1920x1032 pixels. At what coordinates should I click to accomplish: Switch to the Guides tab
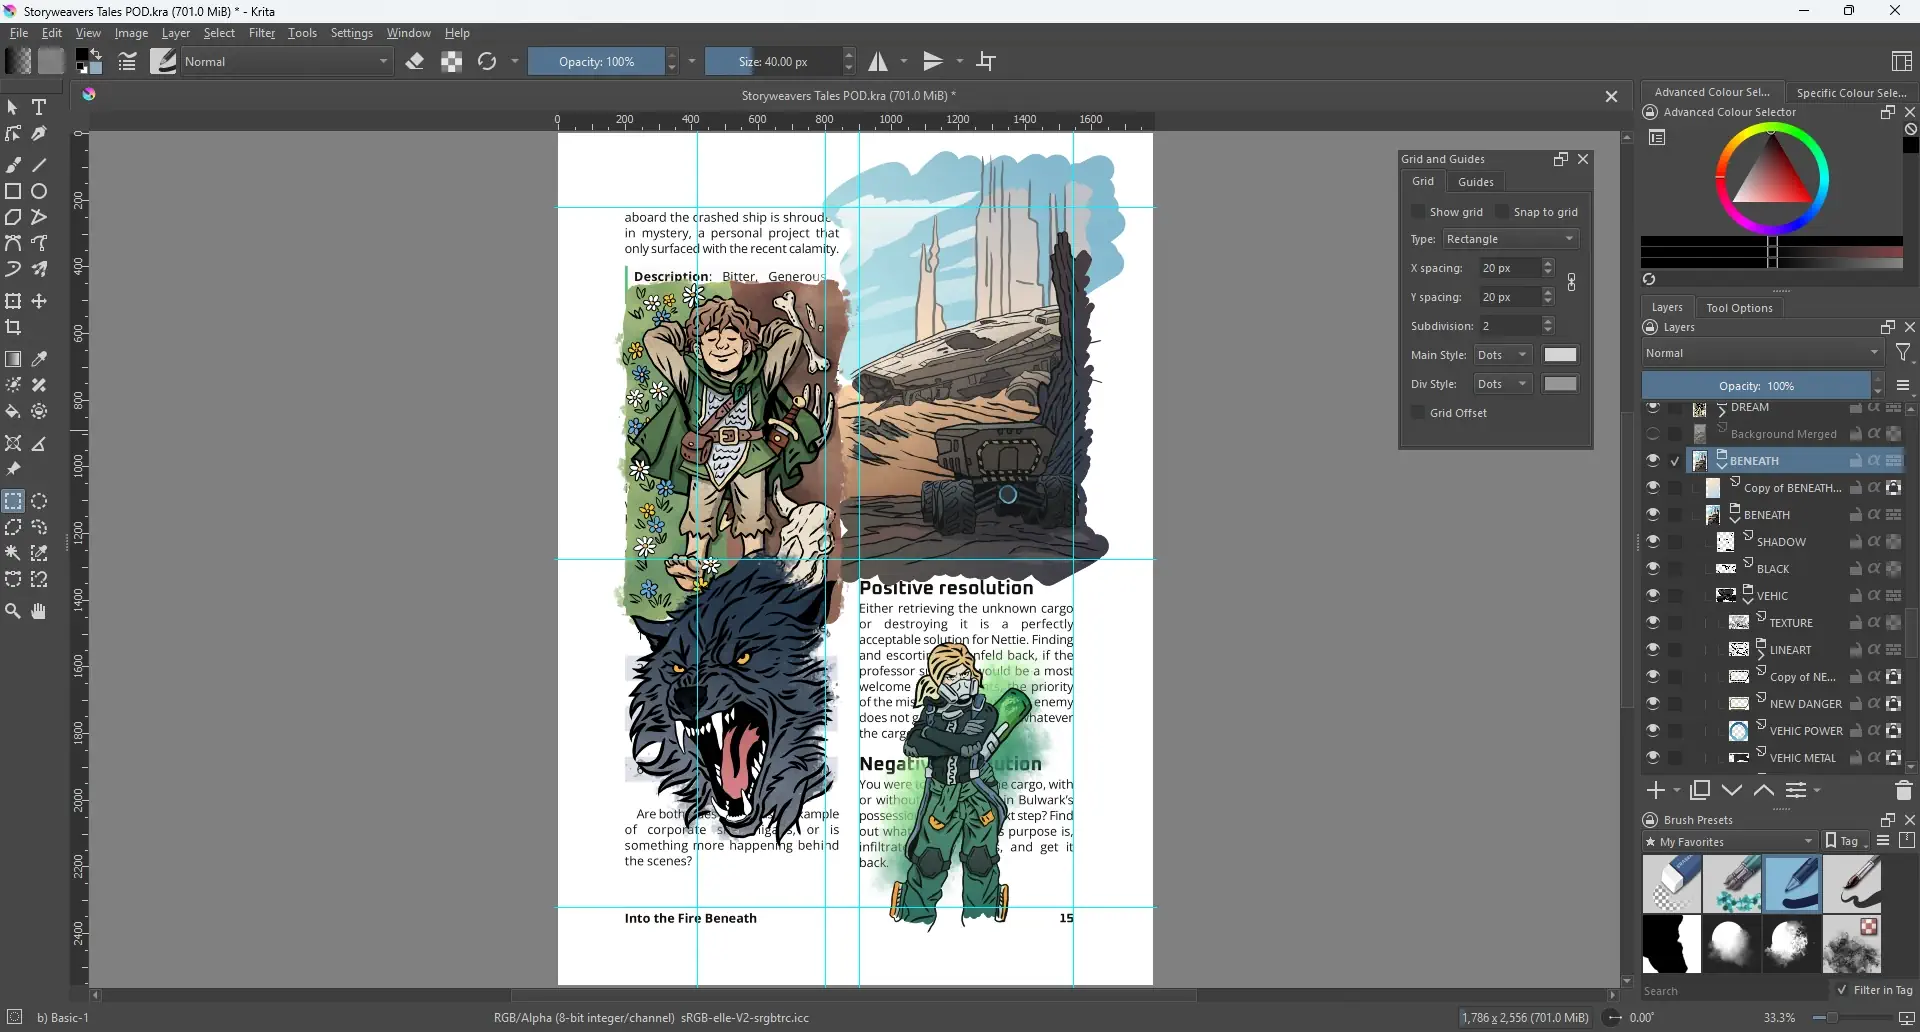[x=1475, y=182]
